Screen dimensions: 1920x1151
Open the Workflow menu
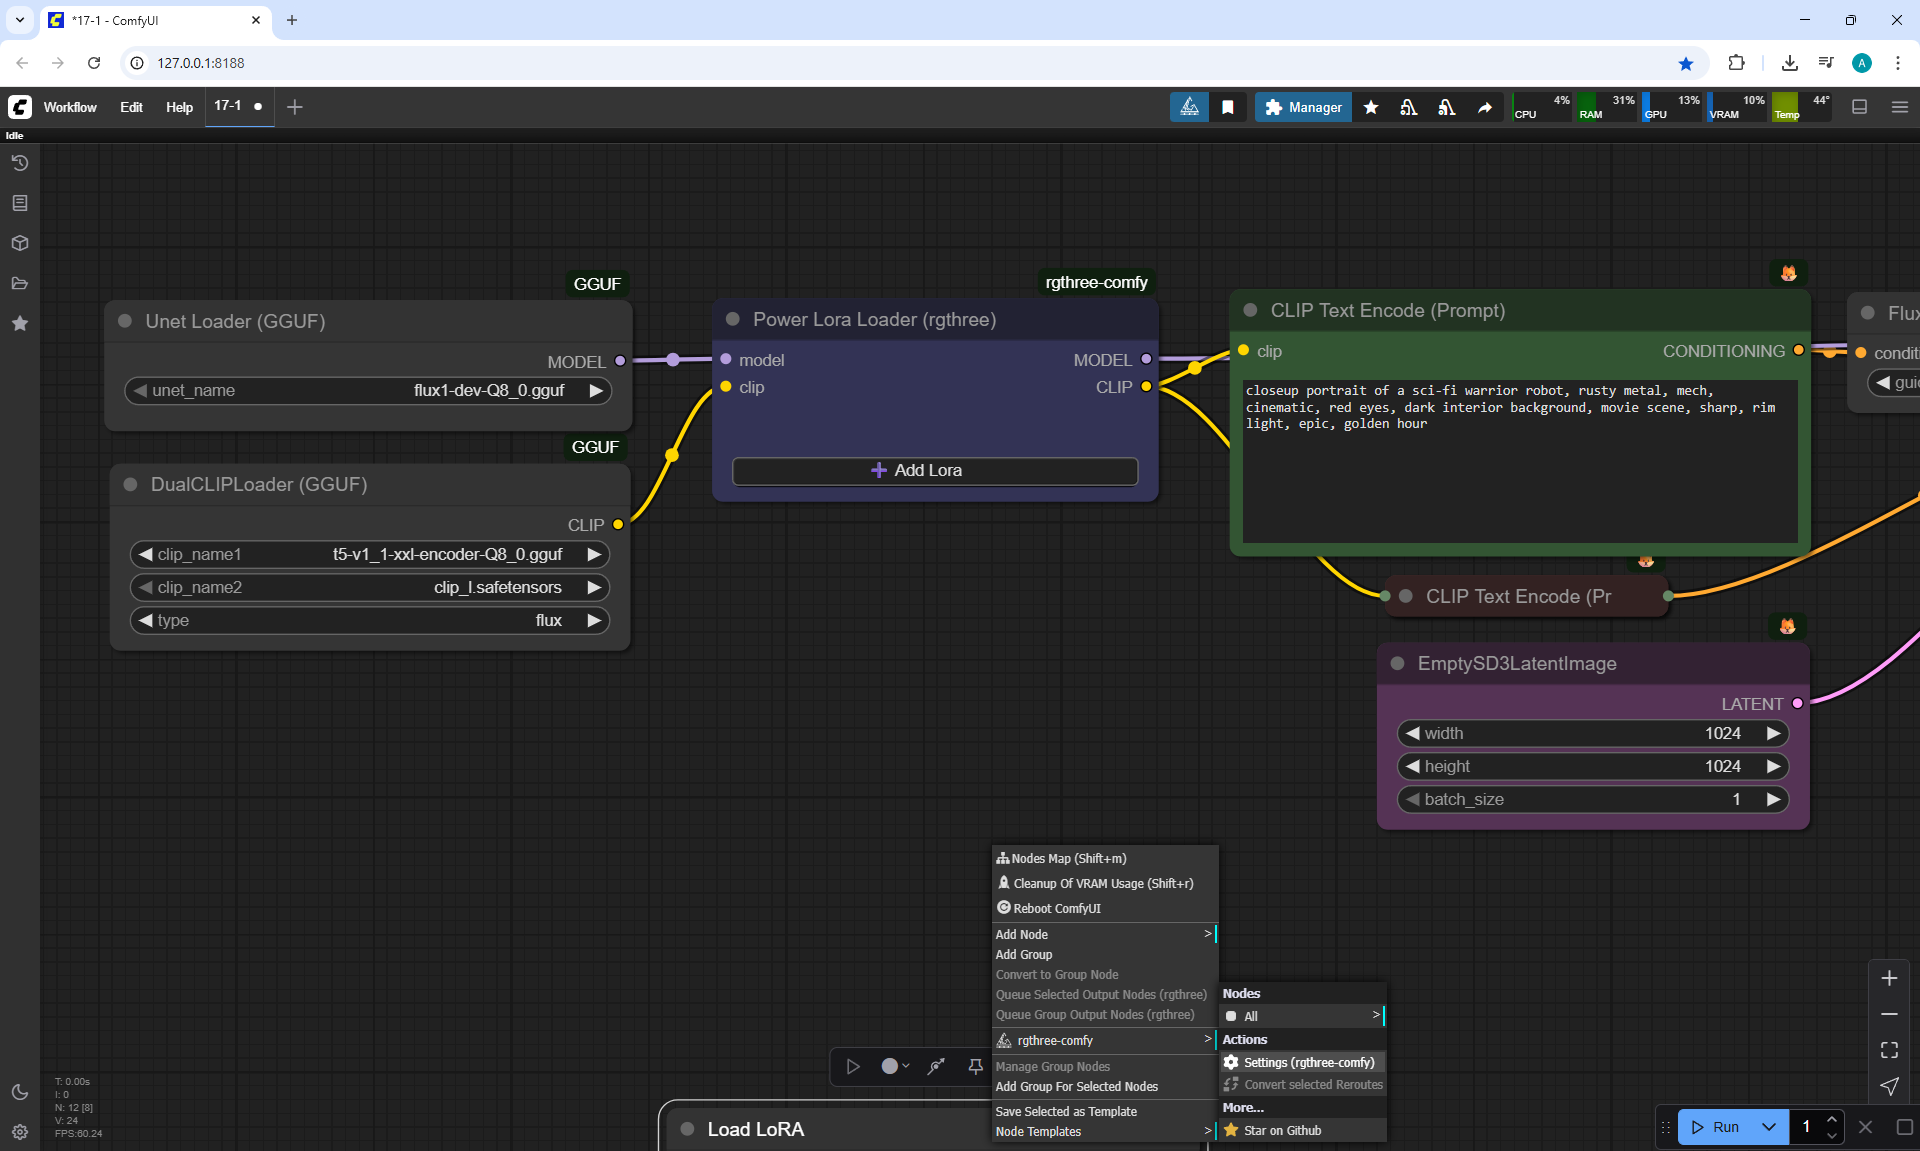tap(70, 107)
